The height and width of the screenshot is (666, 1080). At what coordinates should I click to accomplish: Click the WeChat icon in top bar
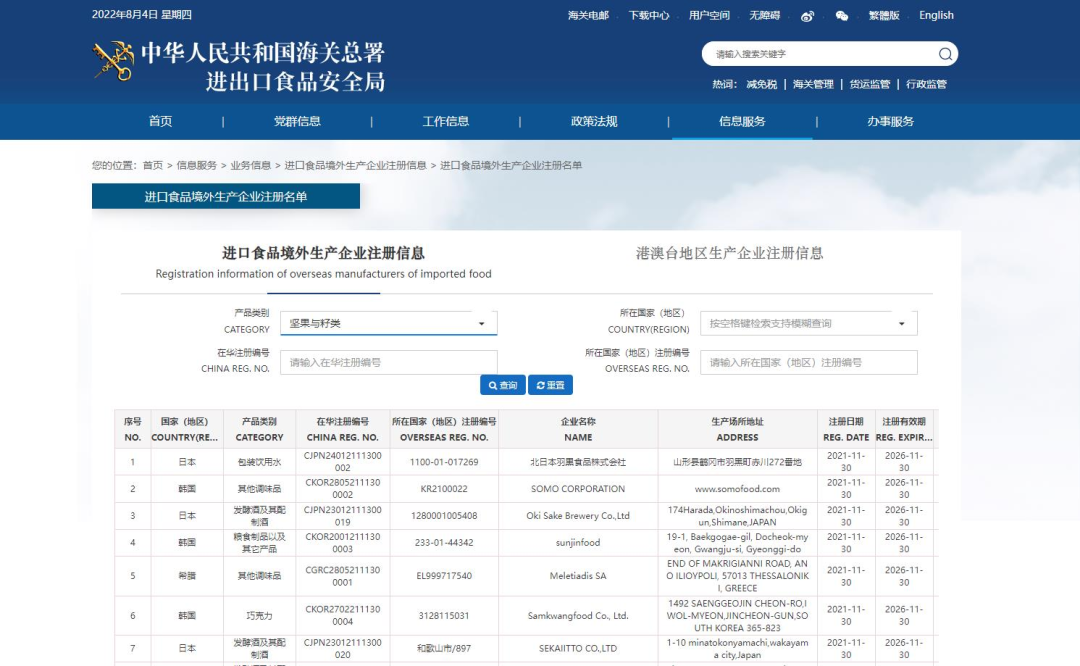point(842,16)
